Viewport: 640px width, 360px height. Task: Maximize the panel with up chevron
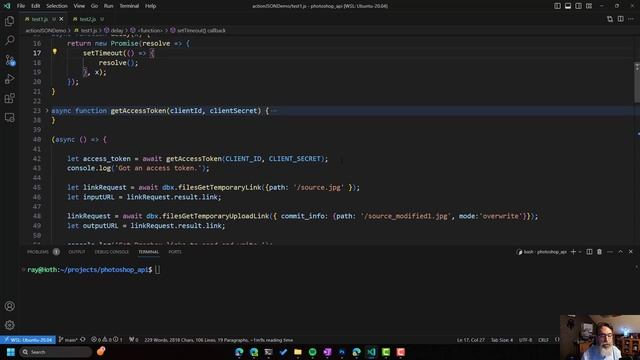620,252
